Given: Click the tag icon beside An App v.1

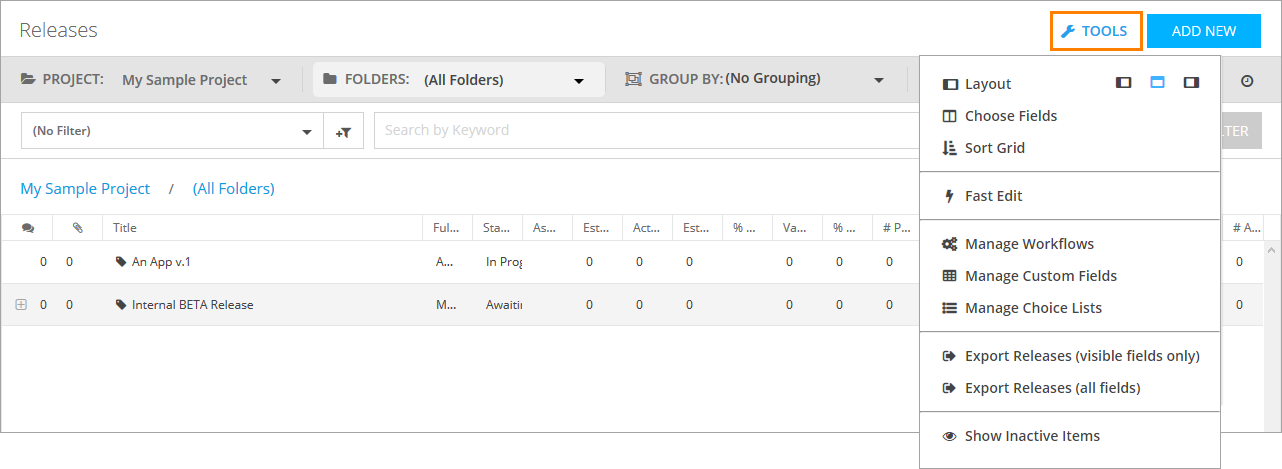Looking at the screenshot, I should pyautogui.click(x=121, y=262).
